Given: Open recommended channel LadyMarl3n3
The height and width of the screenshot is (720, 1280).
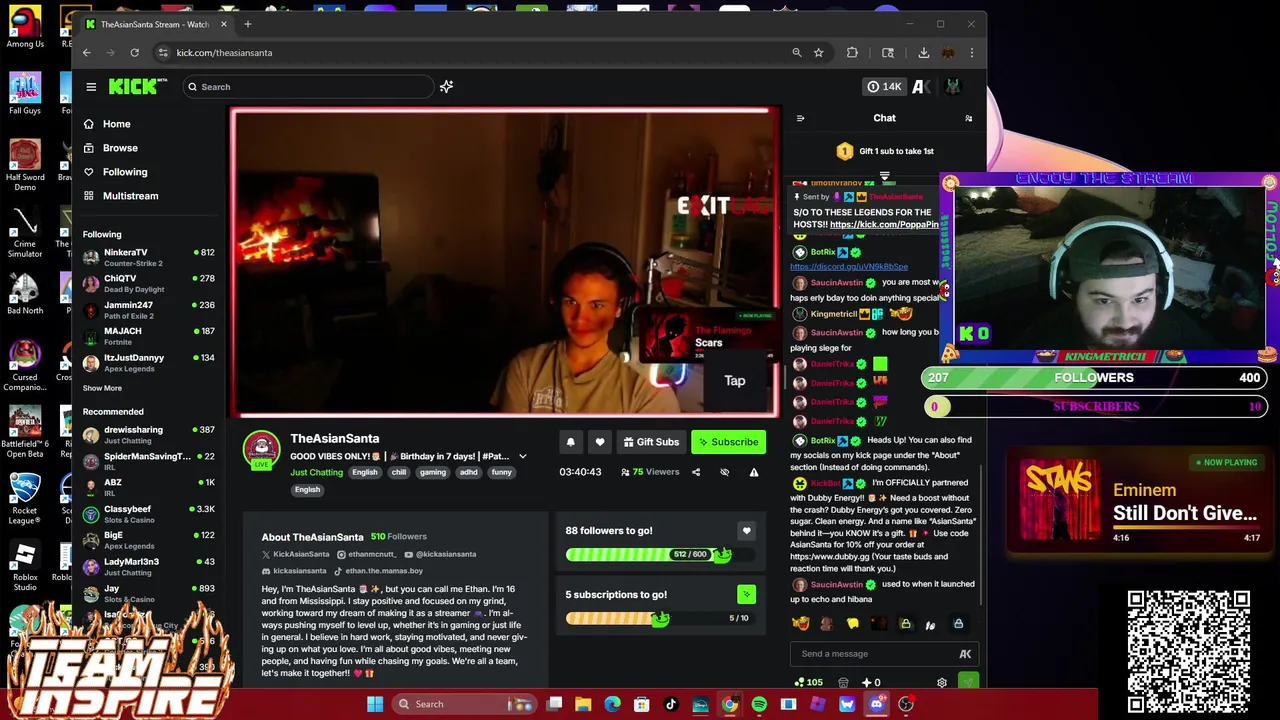Looking at the screenshot, I should (148, 566).
